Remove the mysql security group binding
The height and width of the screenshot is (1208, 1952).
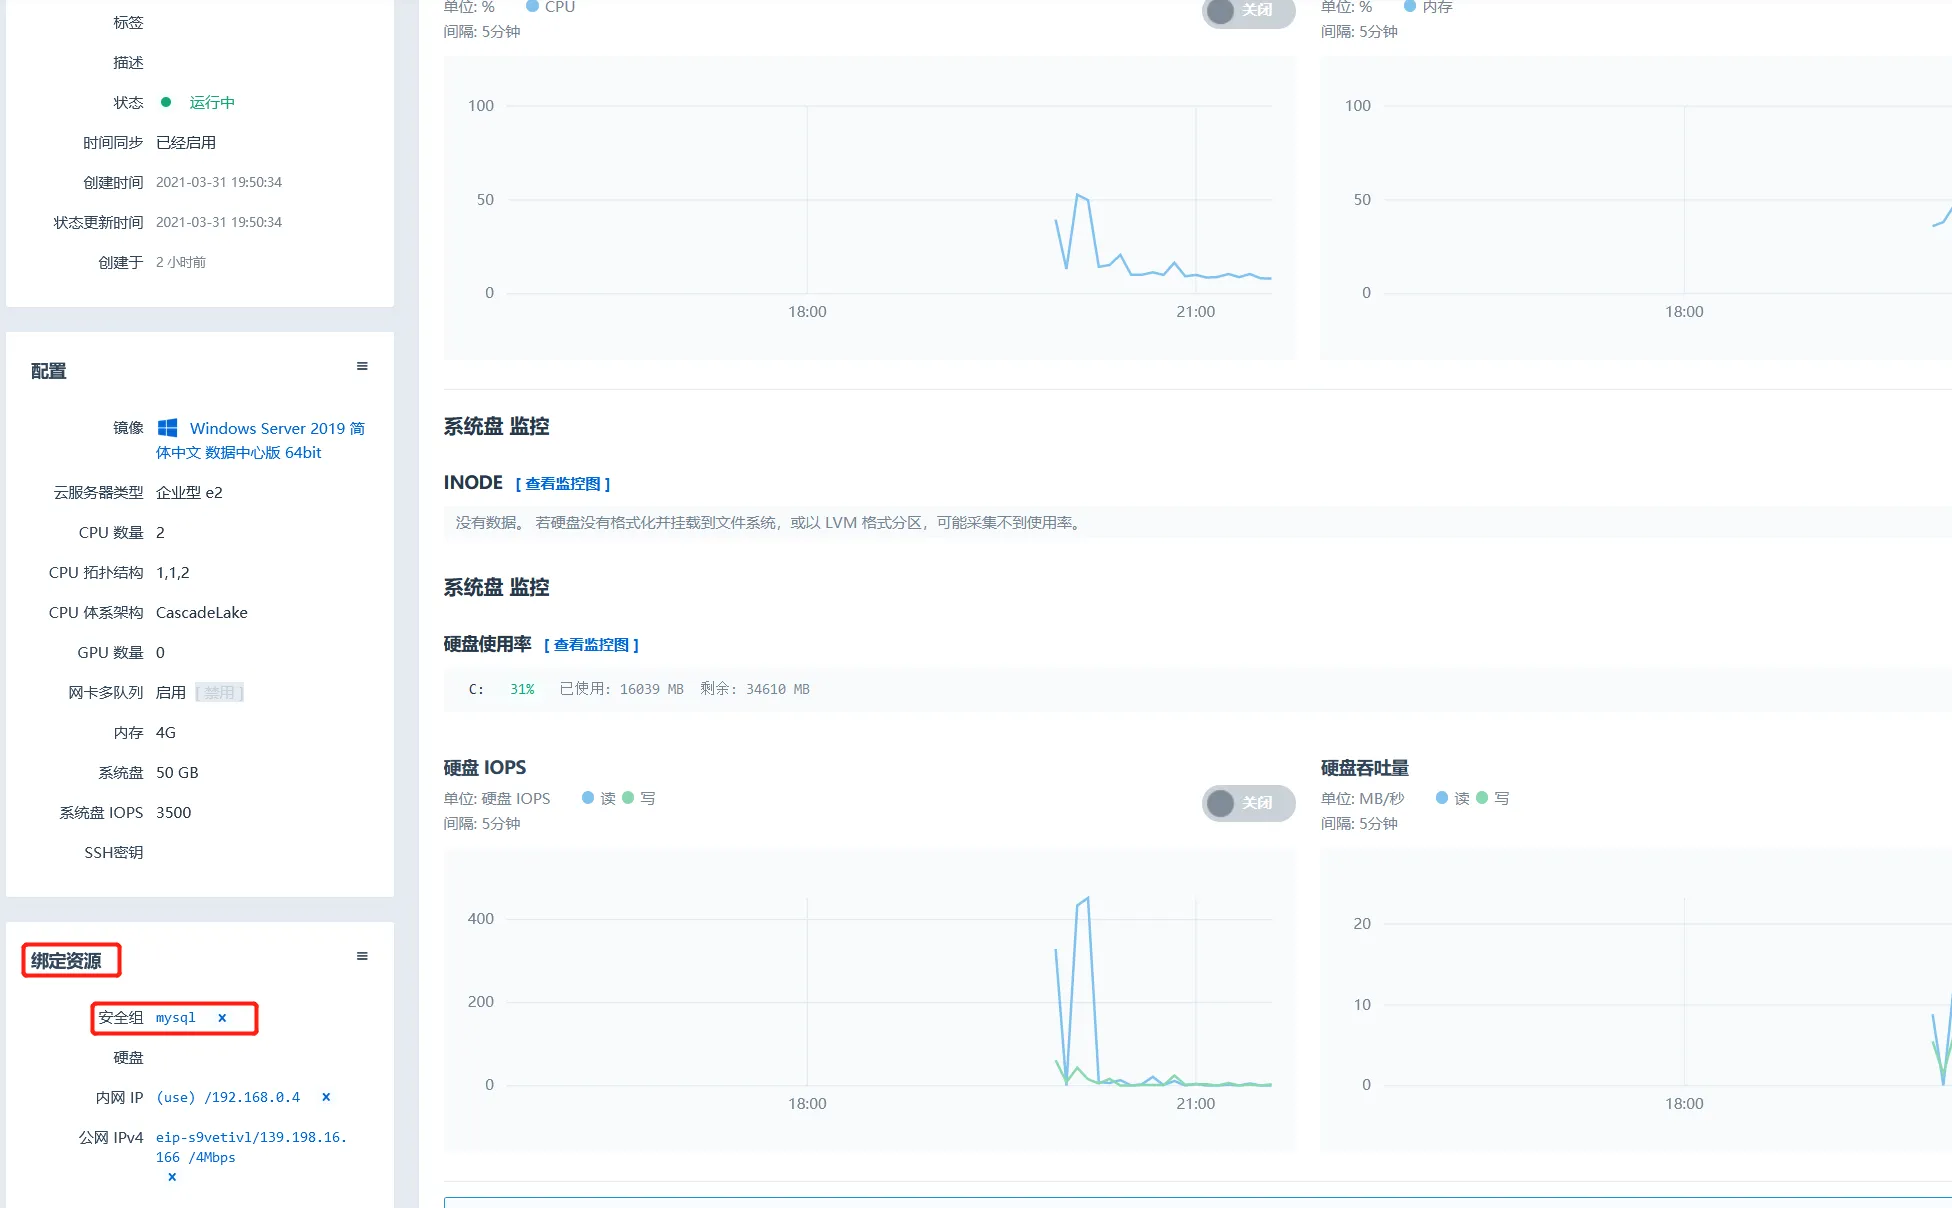pyautogui.click(x=222, y=1018)
